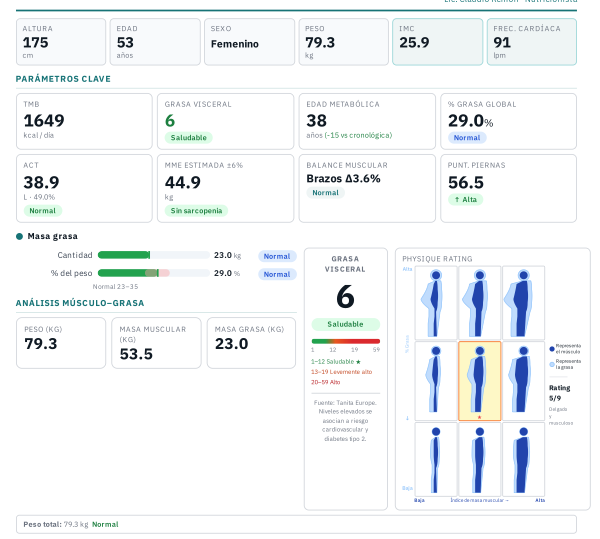Select top-row right silhouette in Physique Rating

coord(523,303)
